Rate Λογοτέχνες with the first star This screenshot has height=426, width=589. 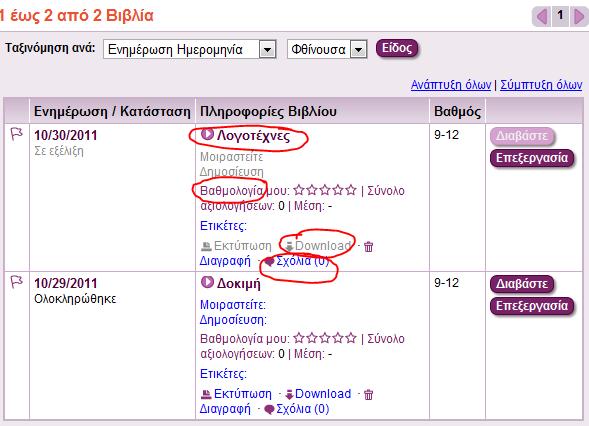click(299, 190)
